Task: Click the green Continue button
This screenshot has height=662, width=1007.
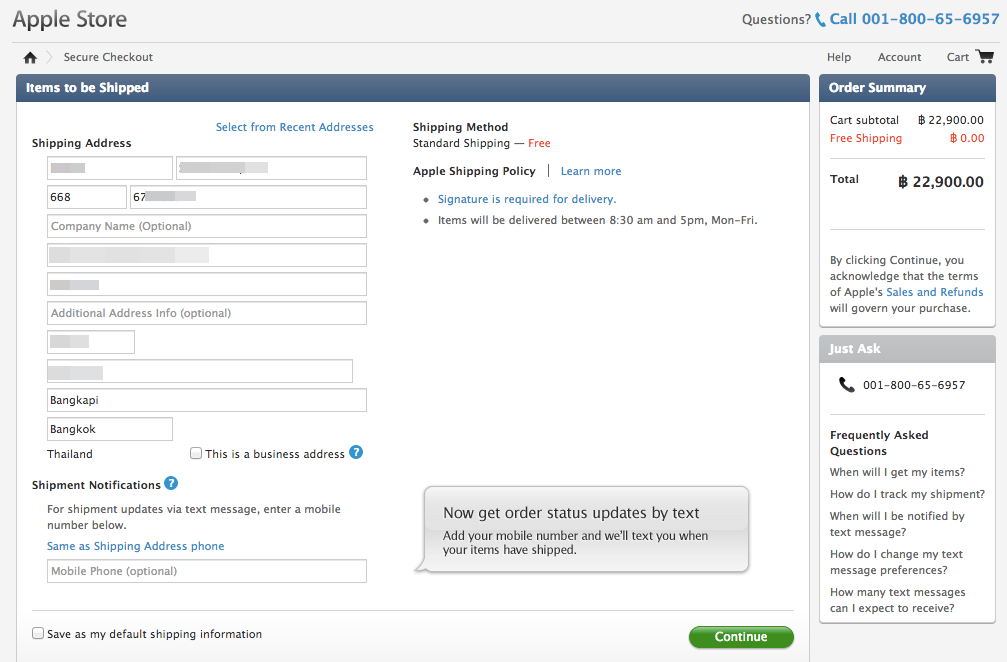Action: pos(741,637)
